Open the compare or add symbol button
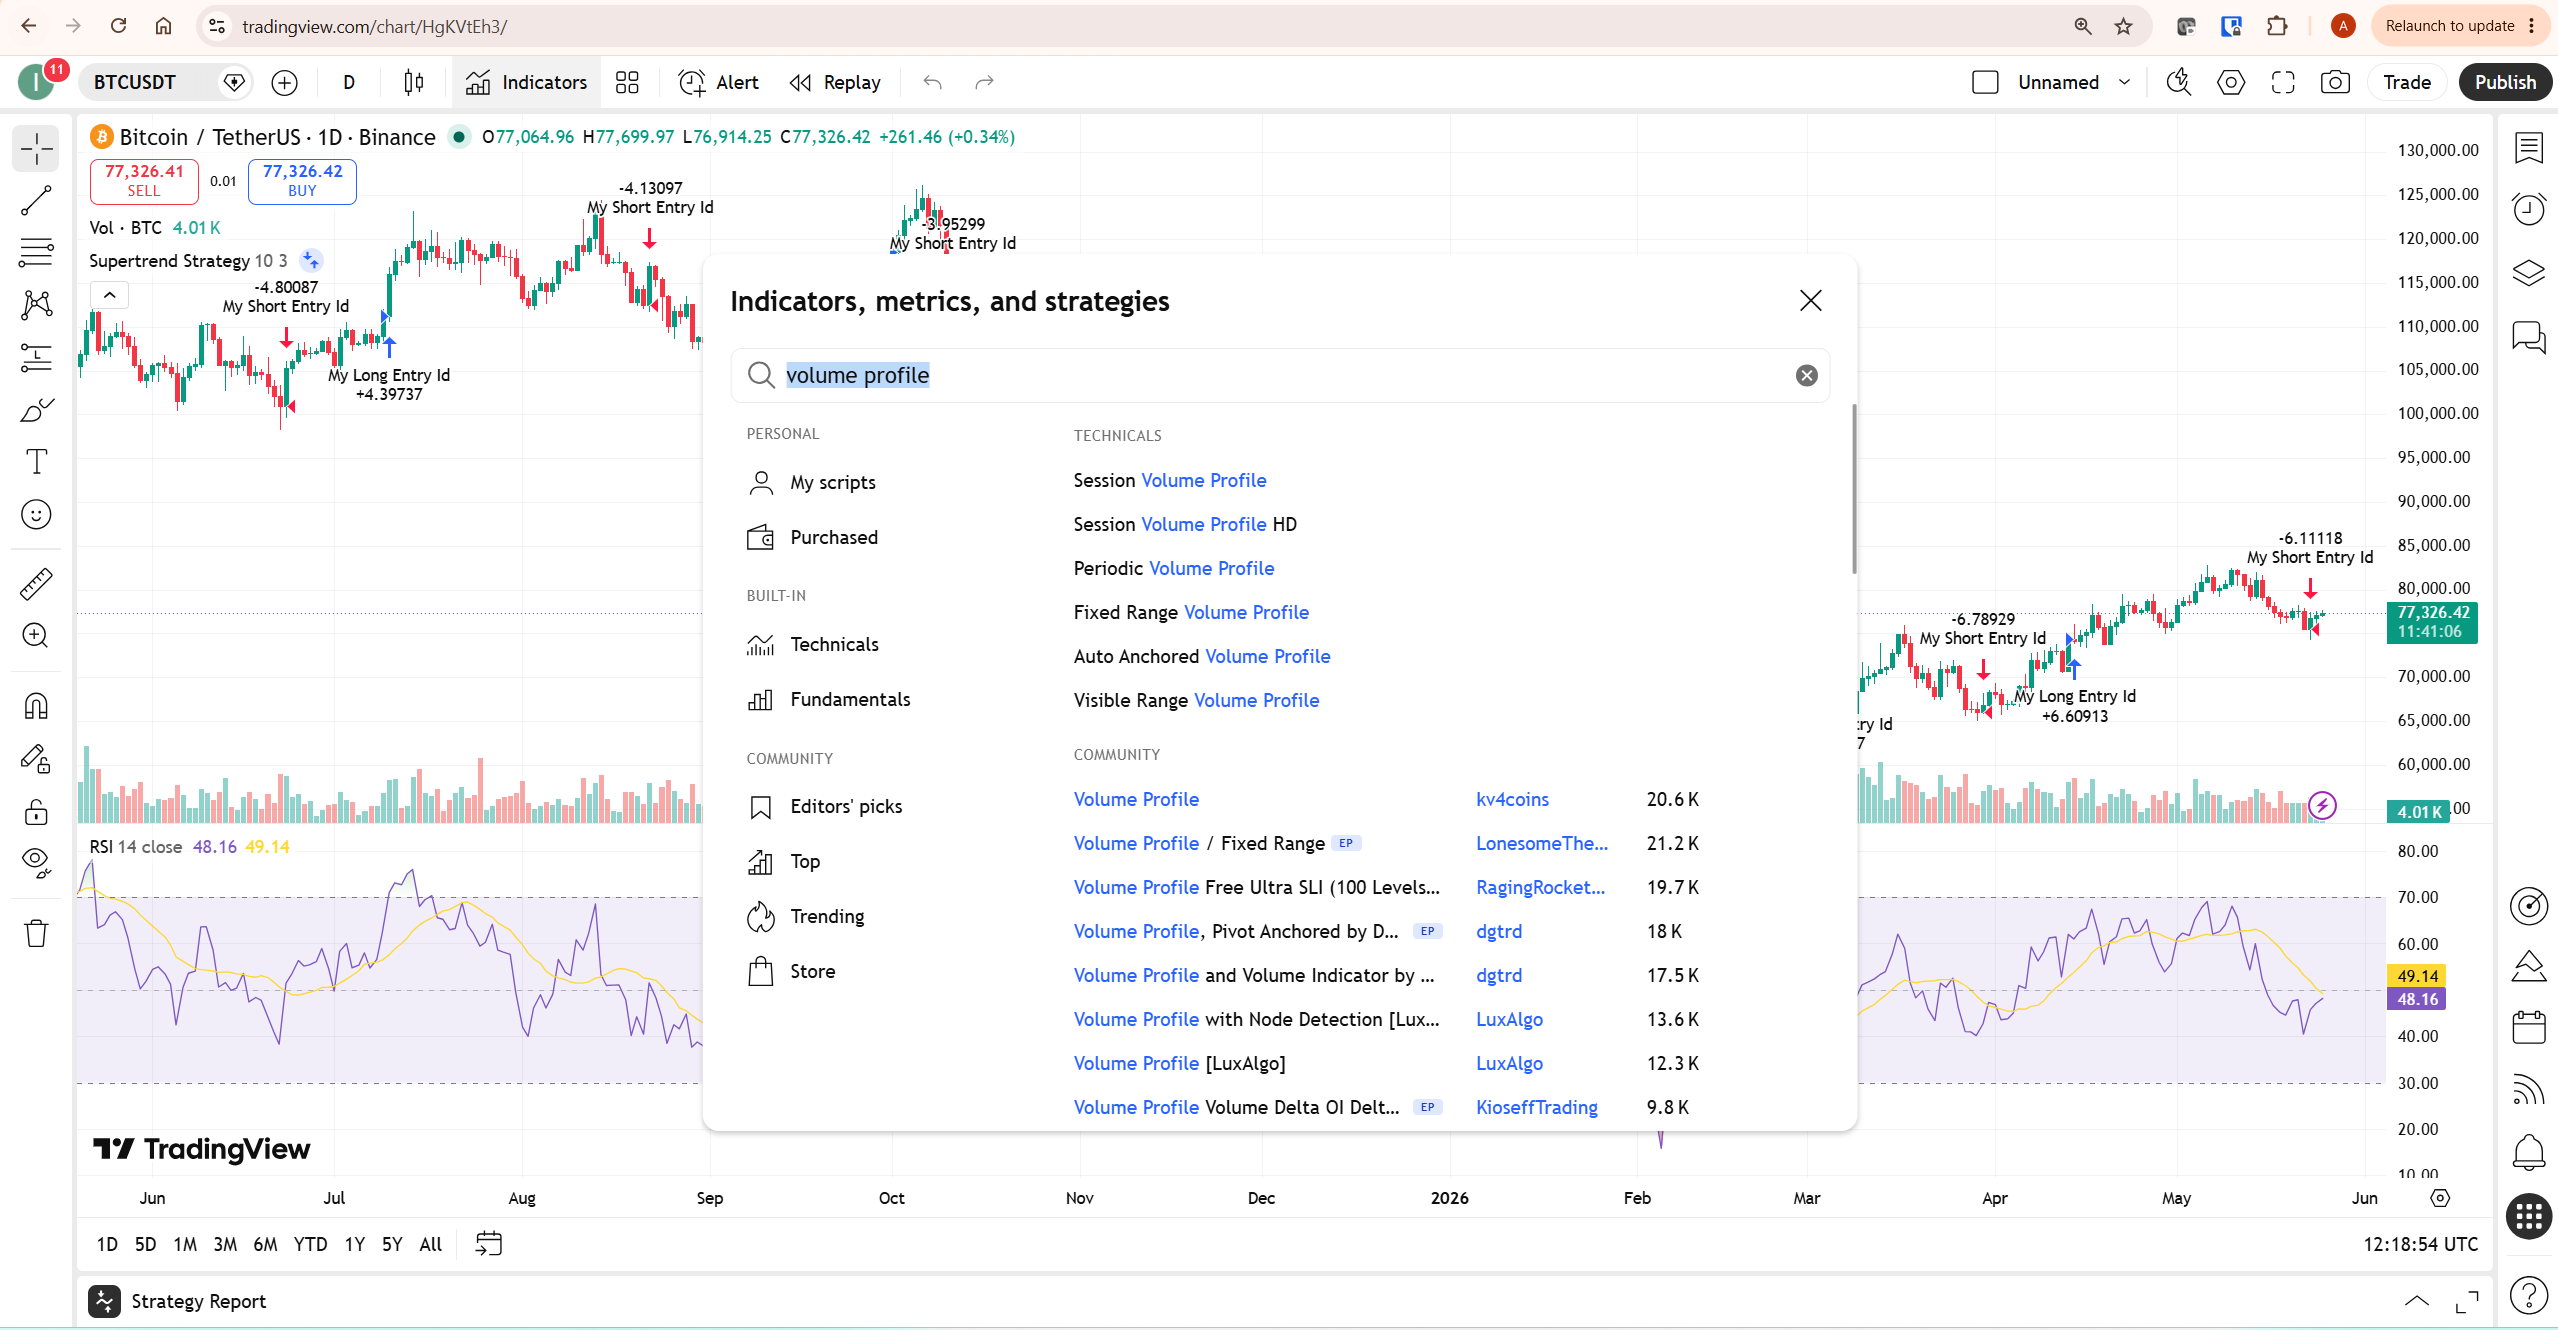 point(285,83)
